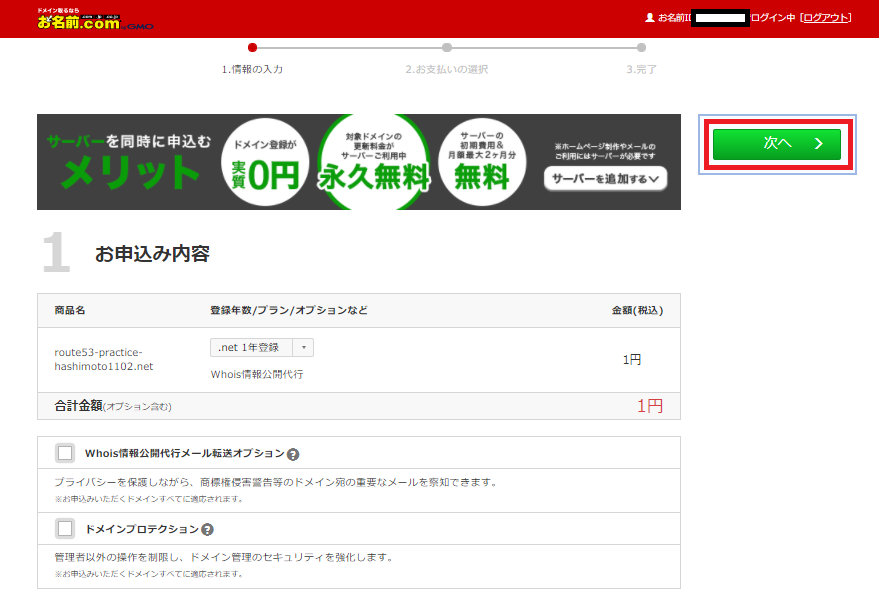The height and width of the screenshot is (604, 879).
Task: Click the user account icon in header
Action: [650, 18]
